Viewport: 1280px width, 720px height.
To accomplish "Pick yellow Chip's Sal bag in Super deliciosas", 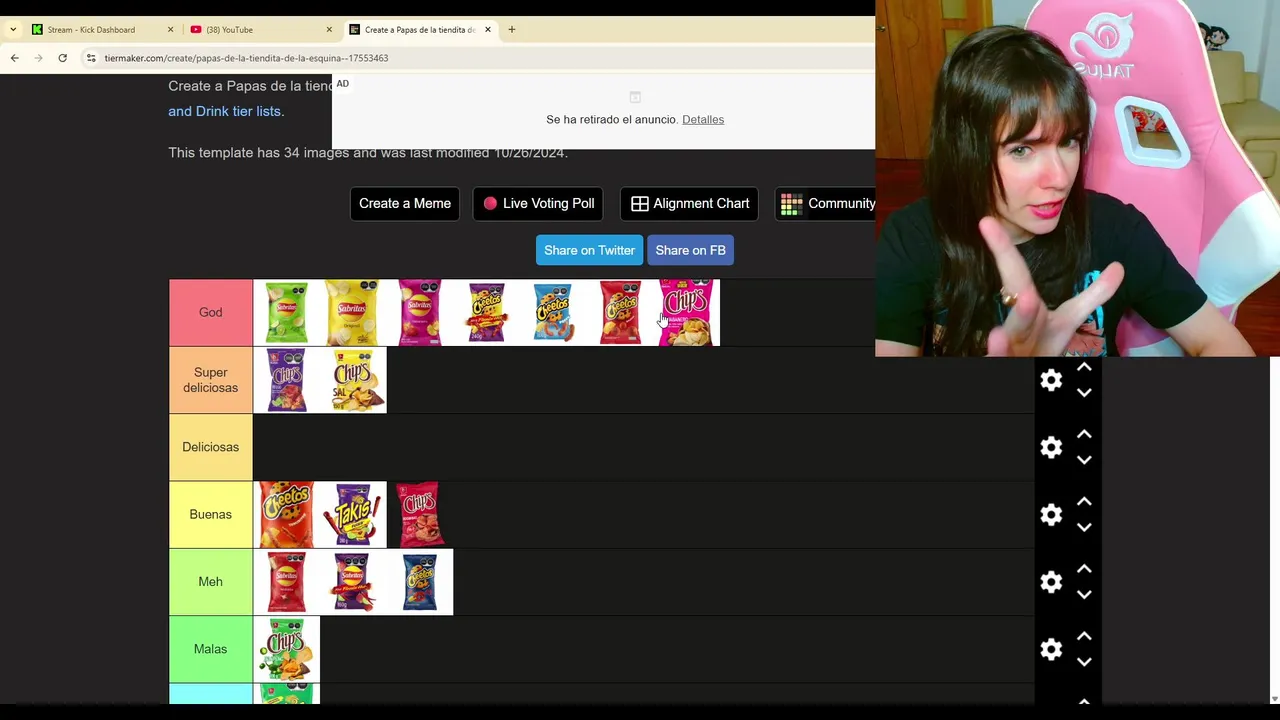I will (353, 380).
